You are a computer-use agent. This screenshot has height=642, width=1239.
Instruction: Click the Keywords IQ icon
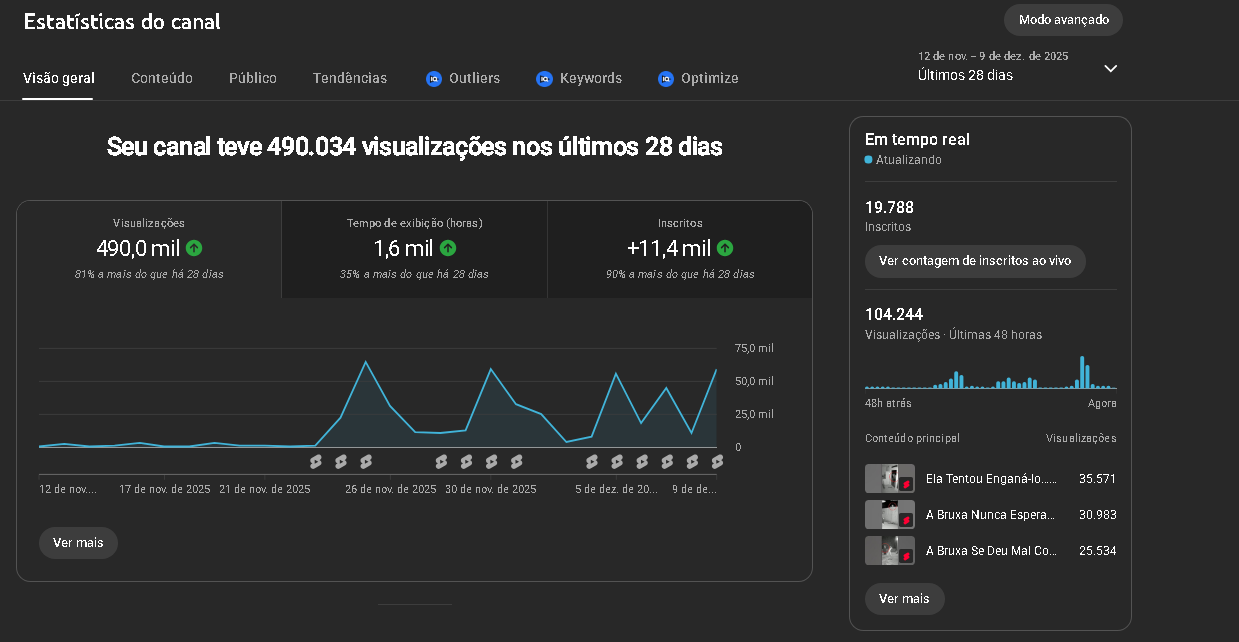[544, 79]
